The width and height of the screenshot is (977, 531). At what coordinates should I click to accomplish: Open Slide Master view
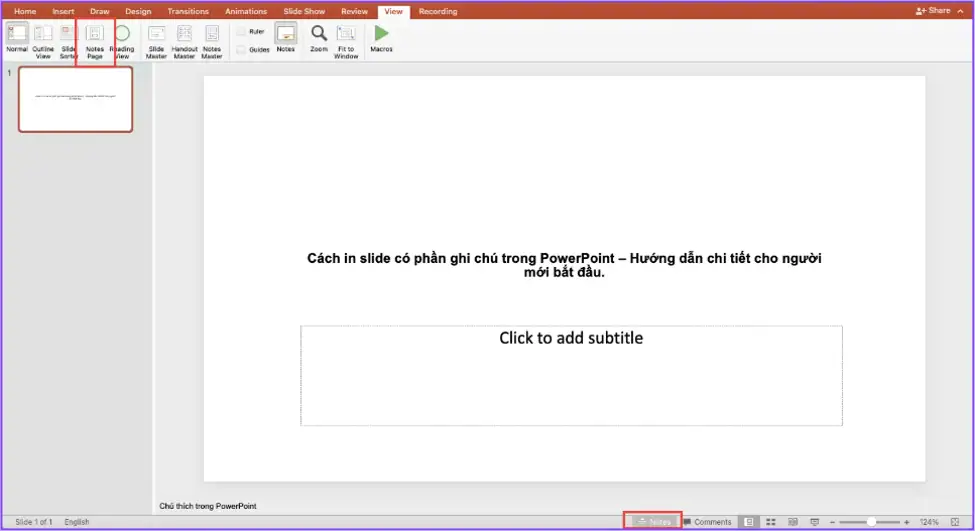pos(156,41)
